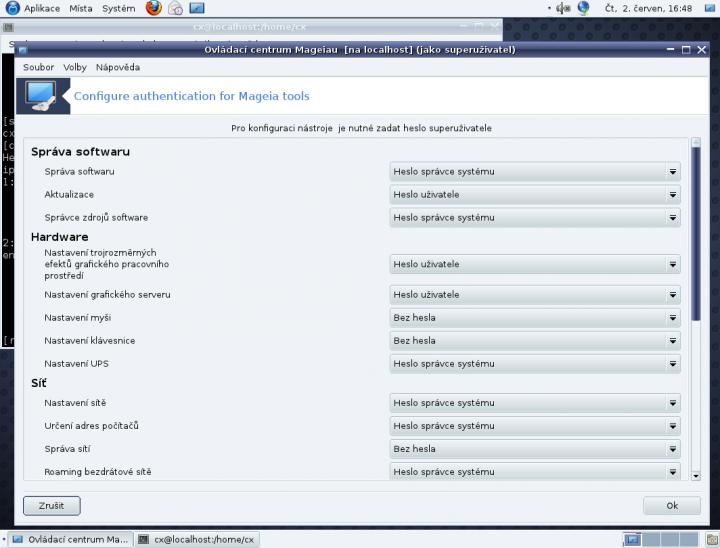Click the Pro konfiguraci nástroje instruction text
Image resolution: width=720 pixels, height=548 pixels.
coord(361,128)
